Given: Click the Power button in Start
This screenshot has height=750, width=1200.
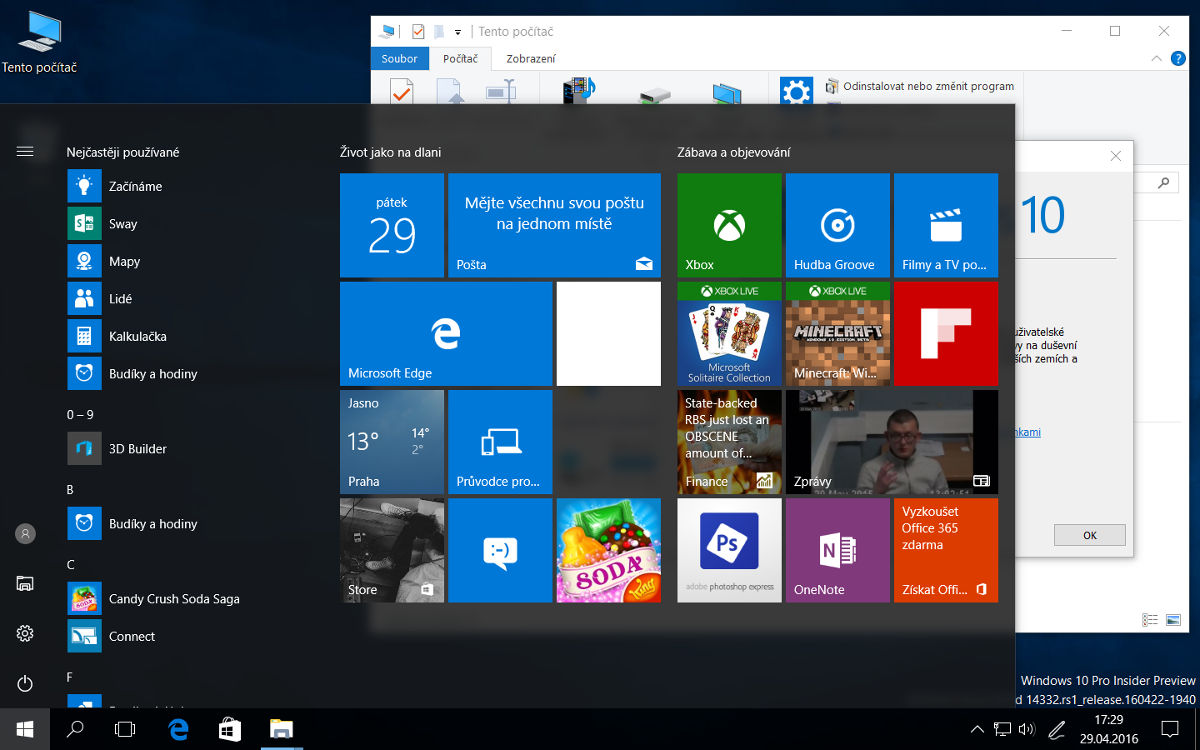Looking at the screenshot, I should coord(25,684).
